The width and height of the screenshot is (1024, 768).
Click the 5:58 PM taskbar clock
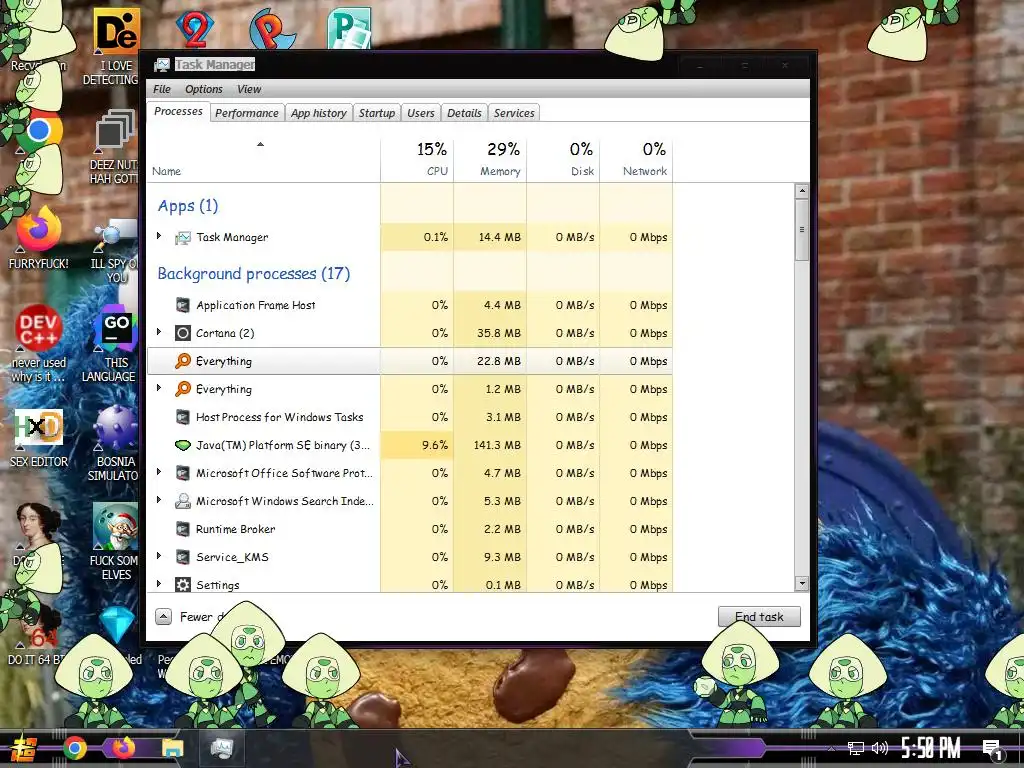931,748
